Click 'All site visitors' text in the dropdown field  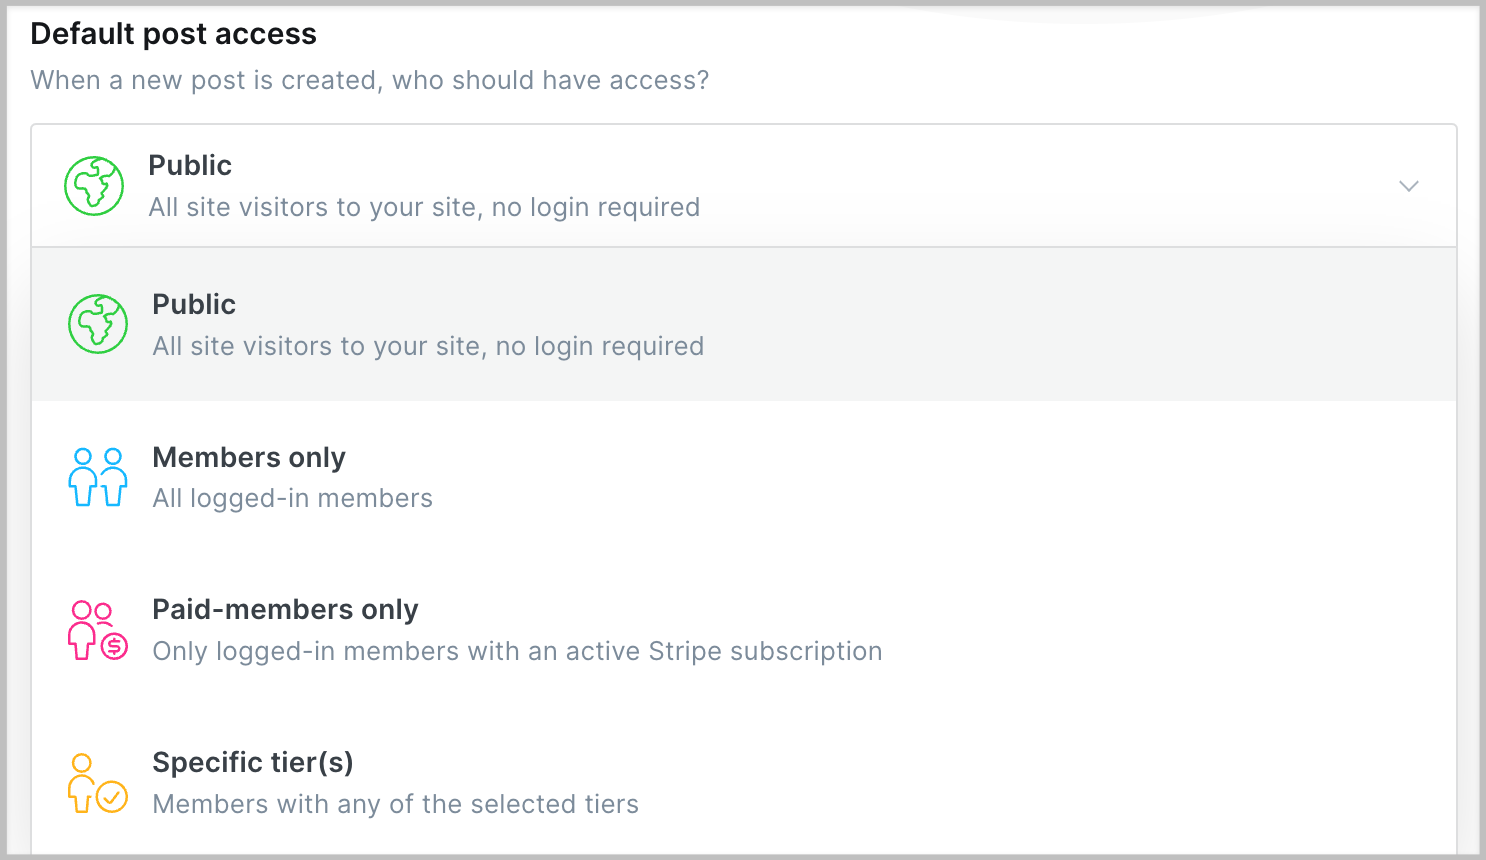424,207
